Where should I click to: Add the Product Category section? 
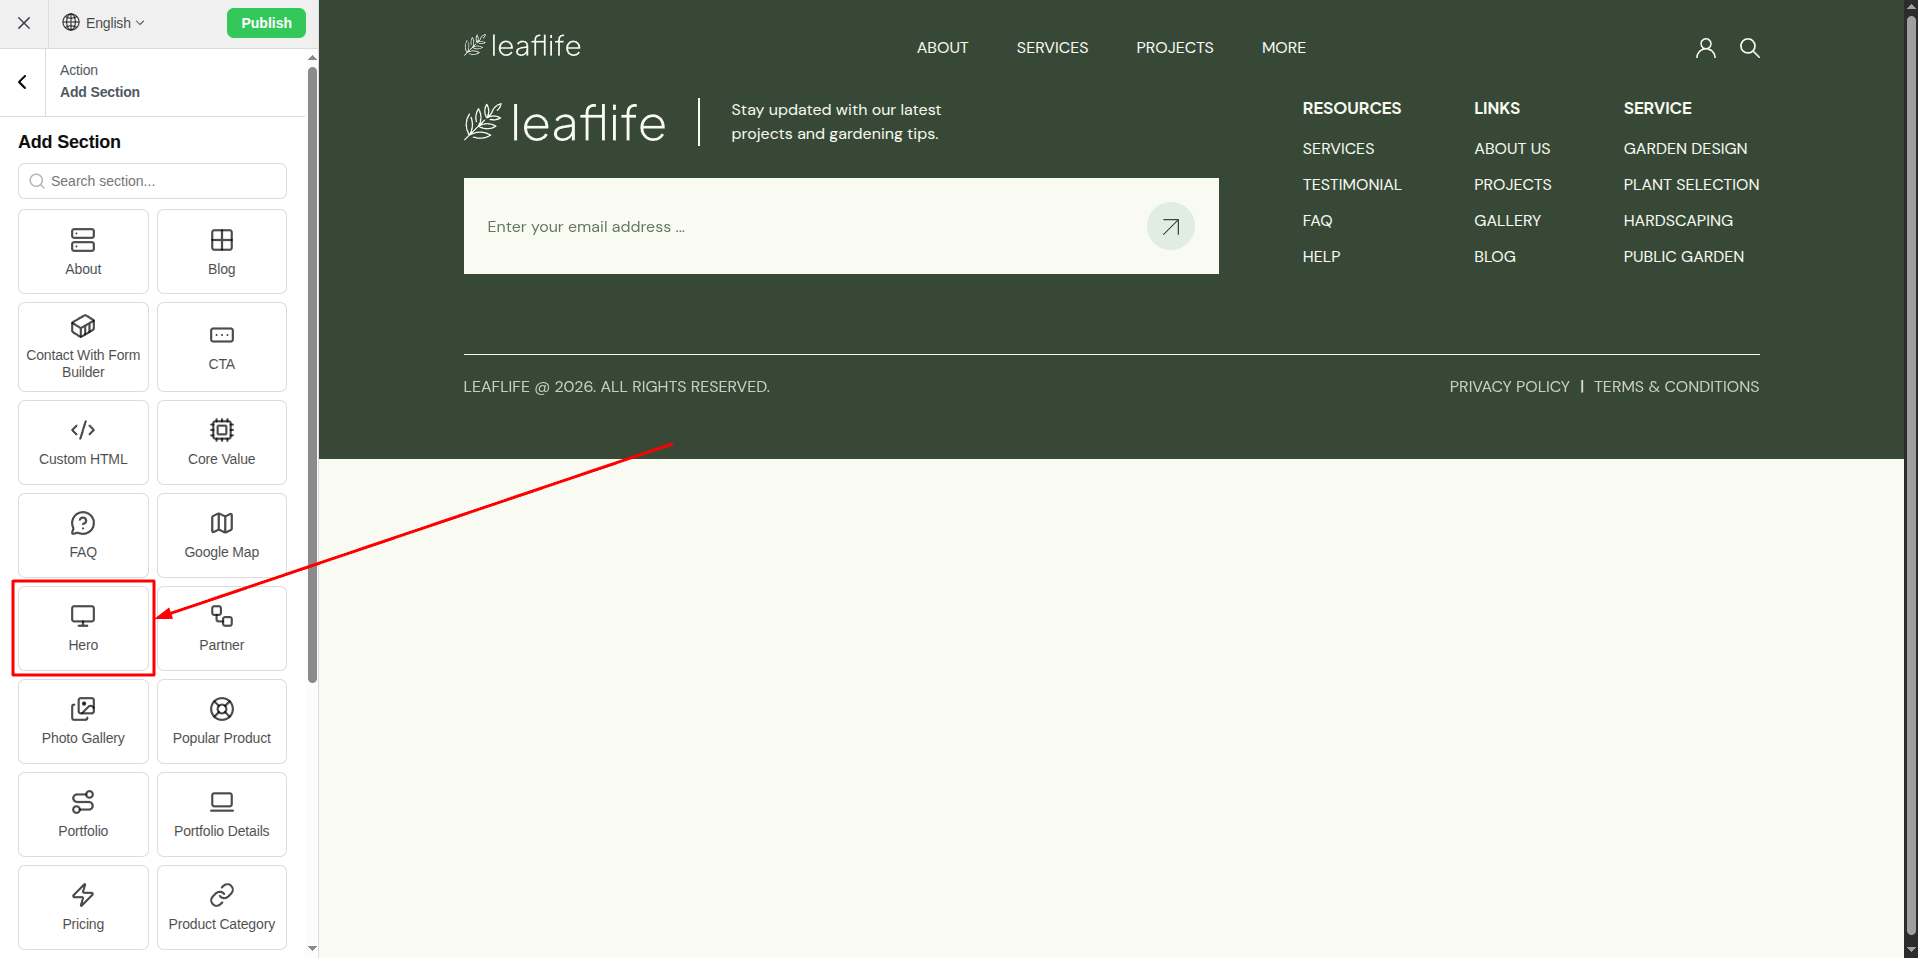coord(222,907)
